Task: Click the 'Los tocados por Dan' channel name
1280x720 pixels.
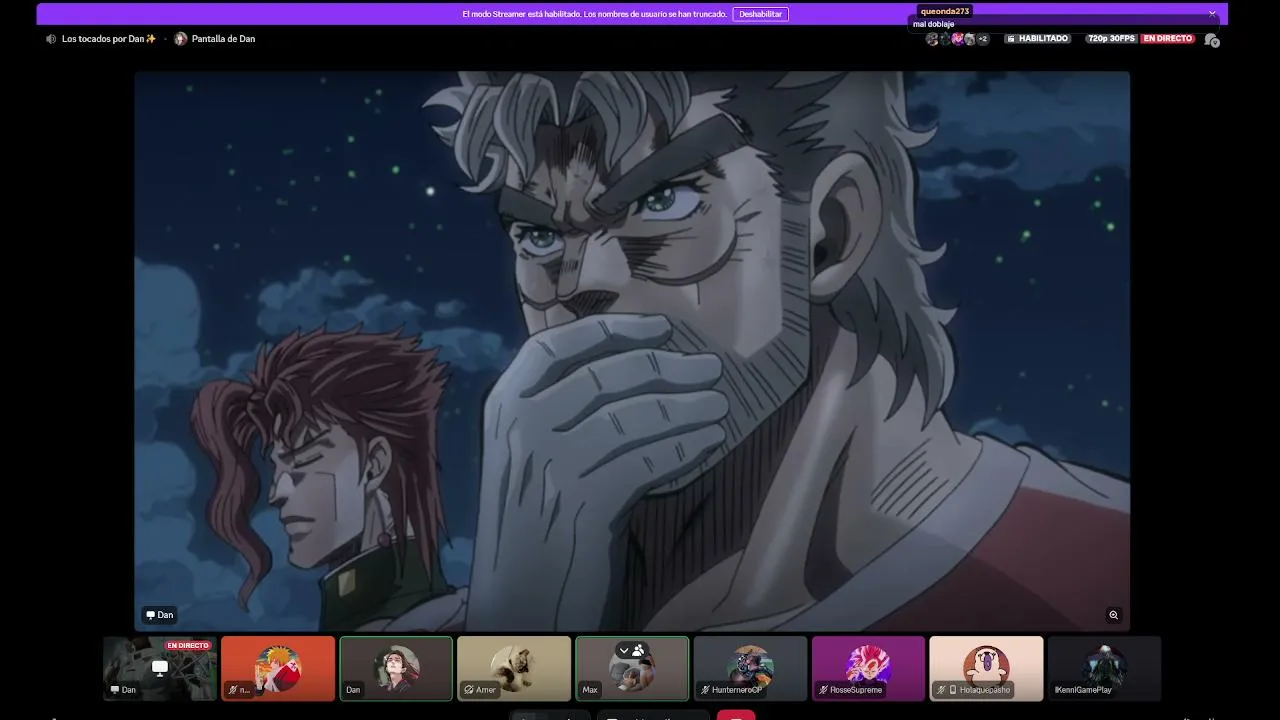Action: pos(109,39)
